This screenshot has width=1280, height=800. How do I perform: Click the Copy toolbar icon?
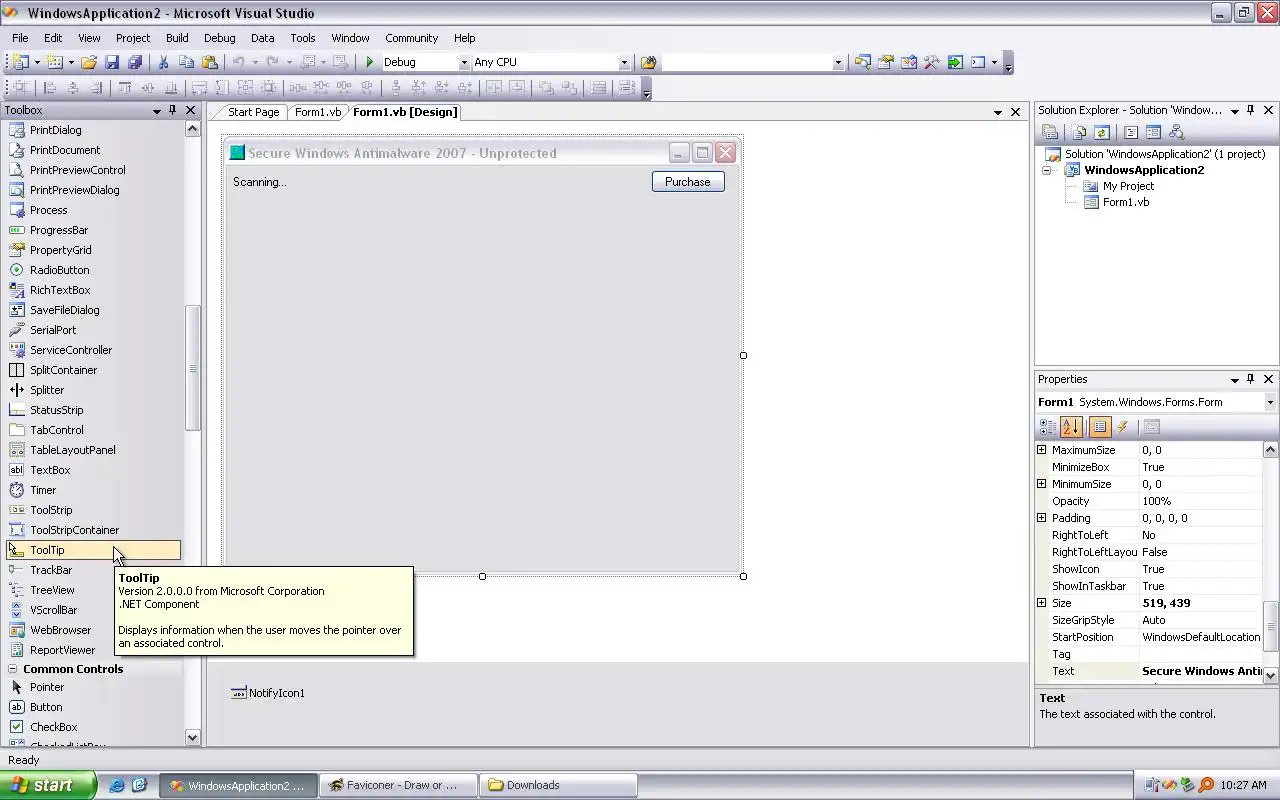click(186, 62)
